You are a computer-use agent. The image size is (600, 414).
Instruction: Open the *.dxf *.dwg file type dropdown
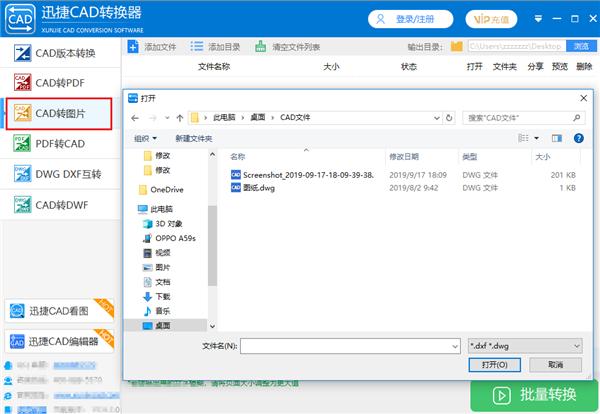525,346
